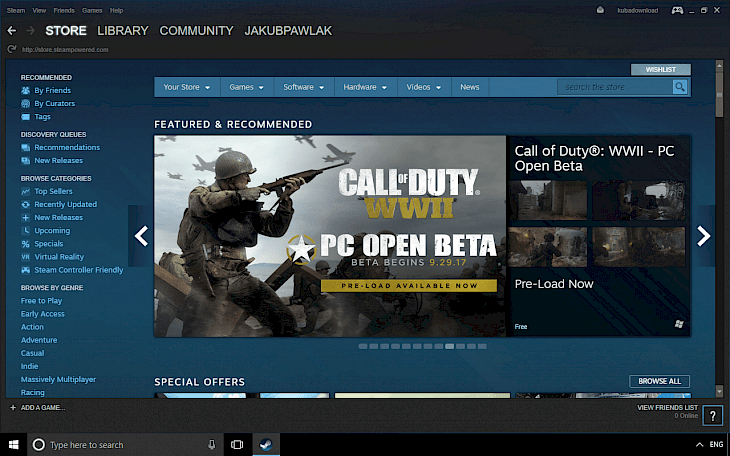Click the plus icon by New Releases under Browse Categories

(x=26, y=217)
